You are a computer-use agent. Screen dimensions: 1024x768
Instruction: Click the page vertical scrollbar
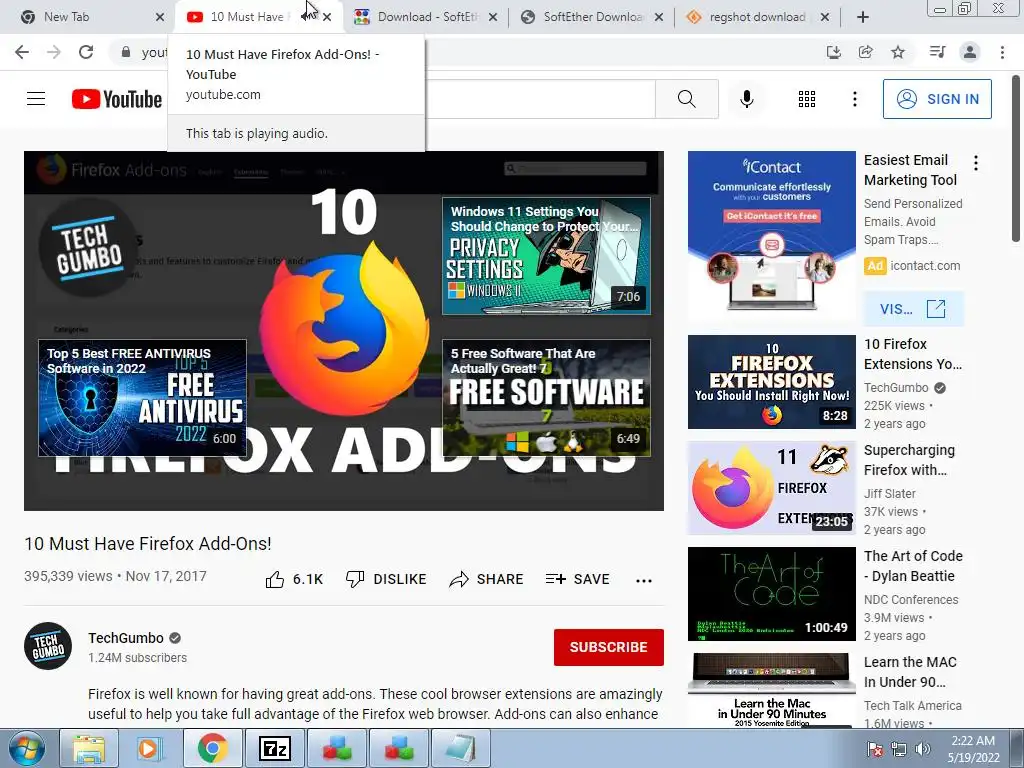[x=1016, y=157]
